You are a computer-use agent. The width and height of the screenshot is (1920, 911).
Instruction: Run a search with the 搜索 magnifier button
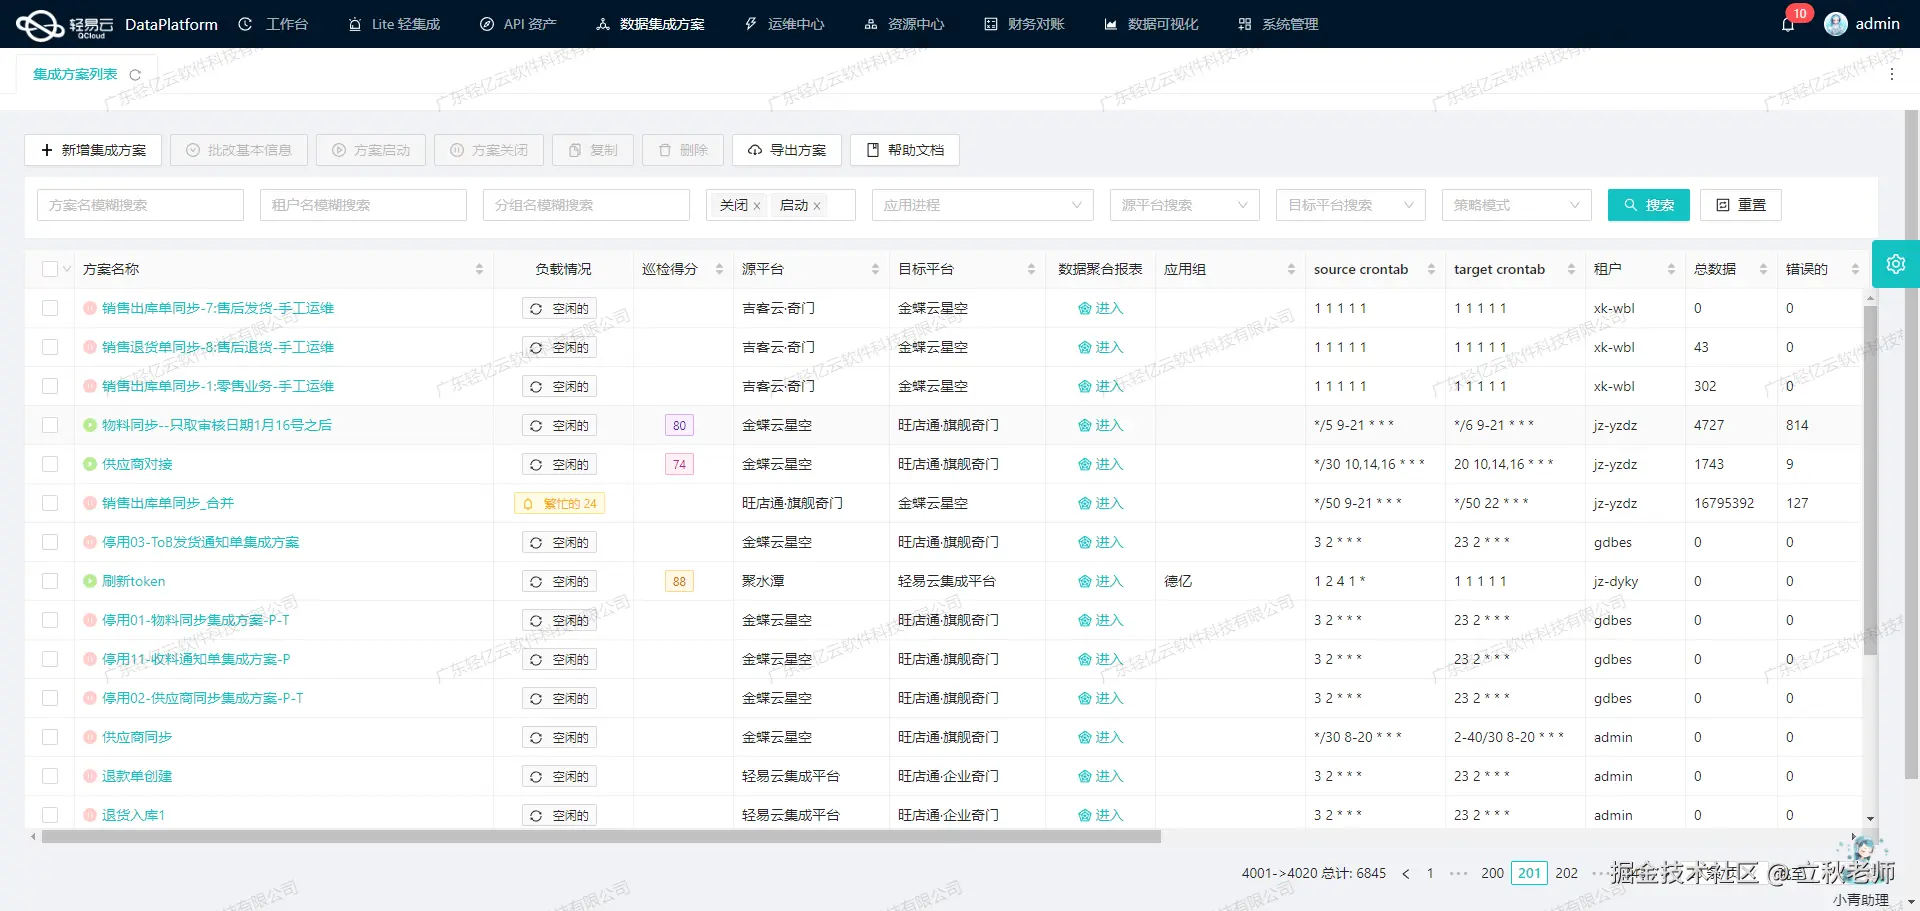[x=1648, y=205]
